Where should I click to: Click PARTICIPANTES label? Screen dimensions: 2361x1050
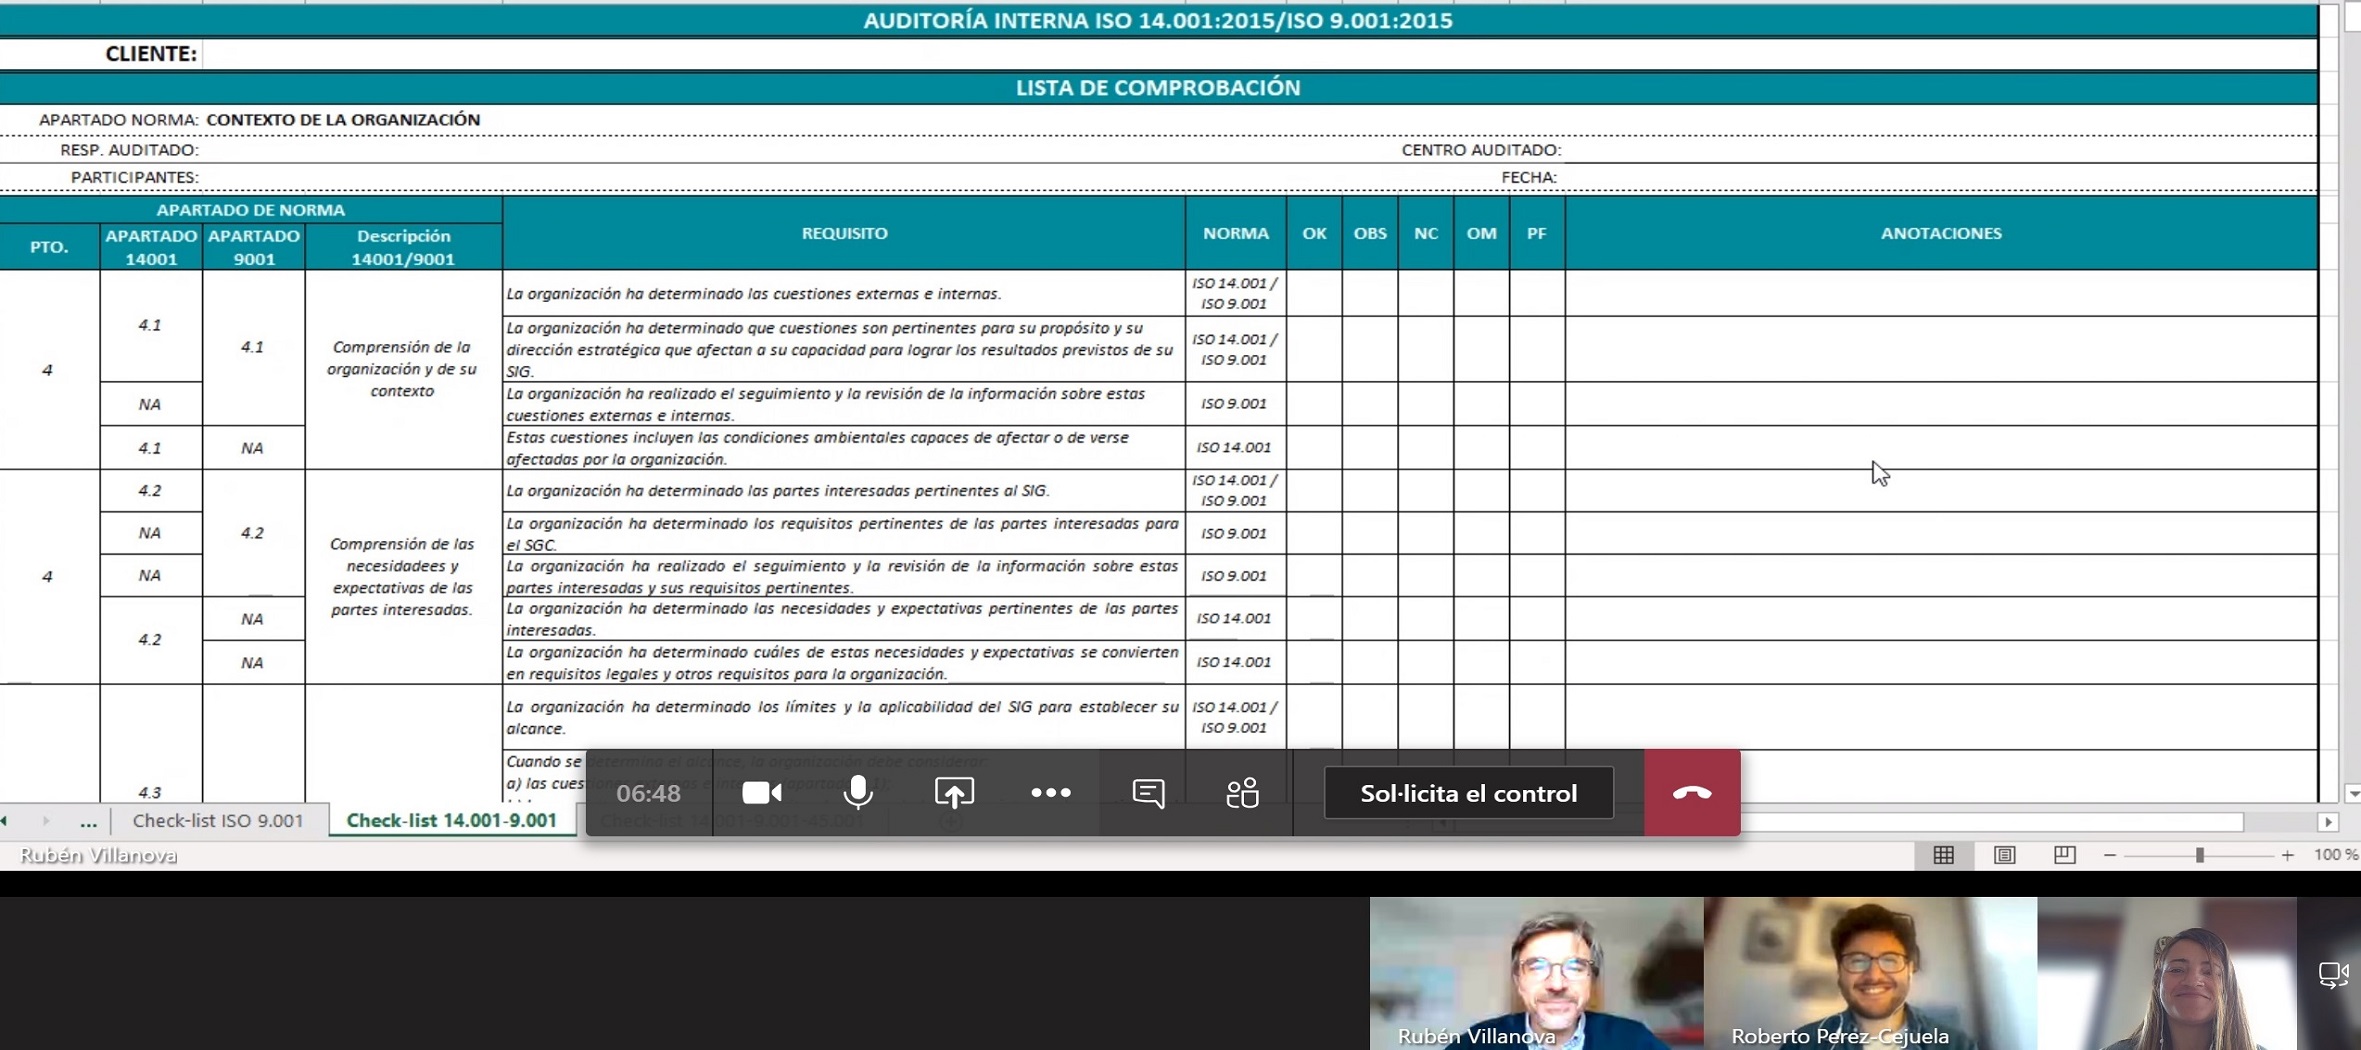134,177
